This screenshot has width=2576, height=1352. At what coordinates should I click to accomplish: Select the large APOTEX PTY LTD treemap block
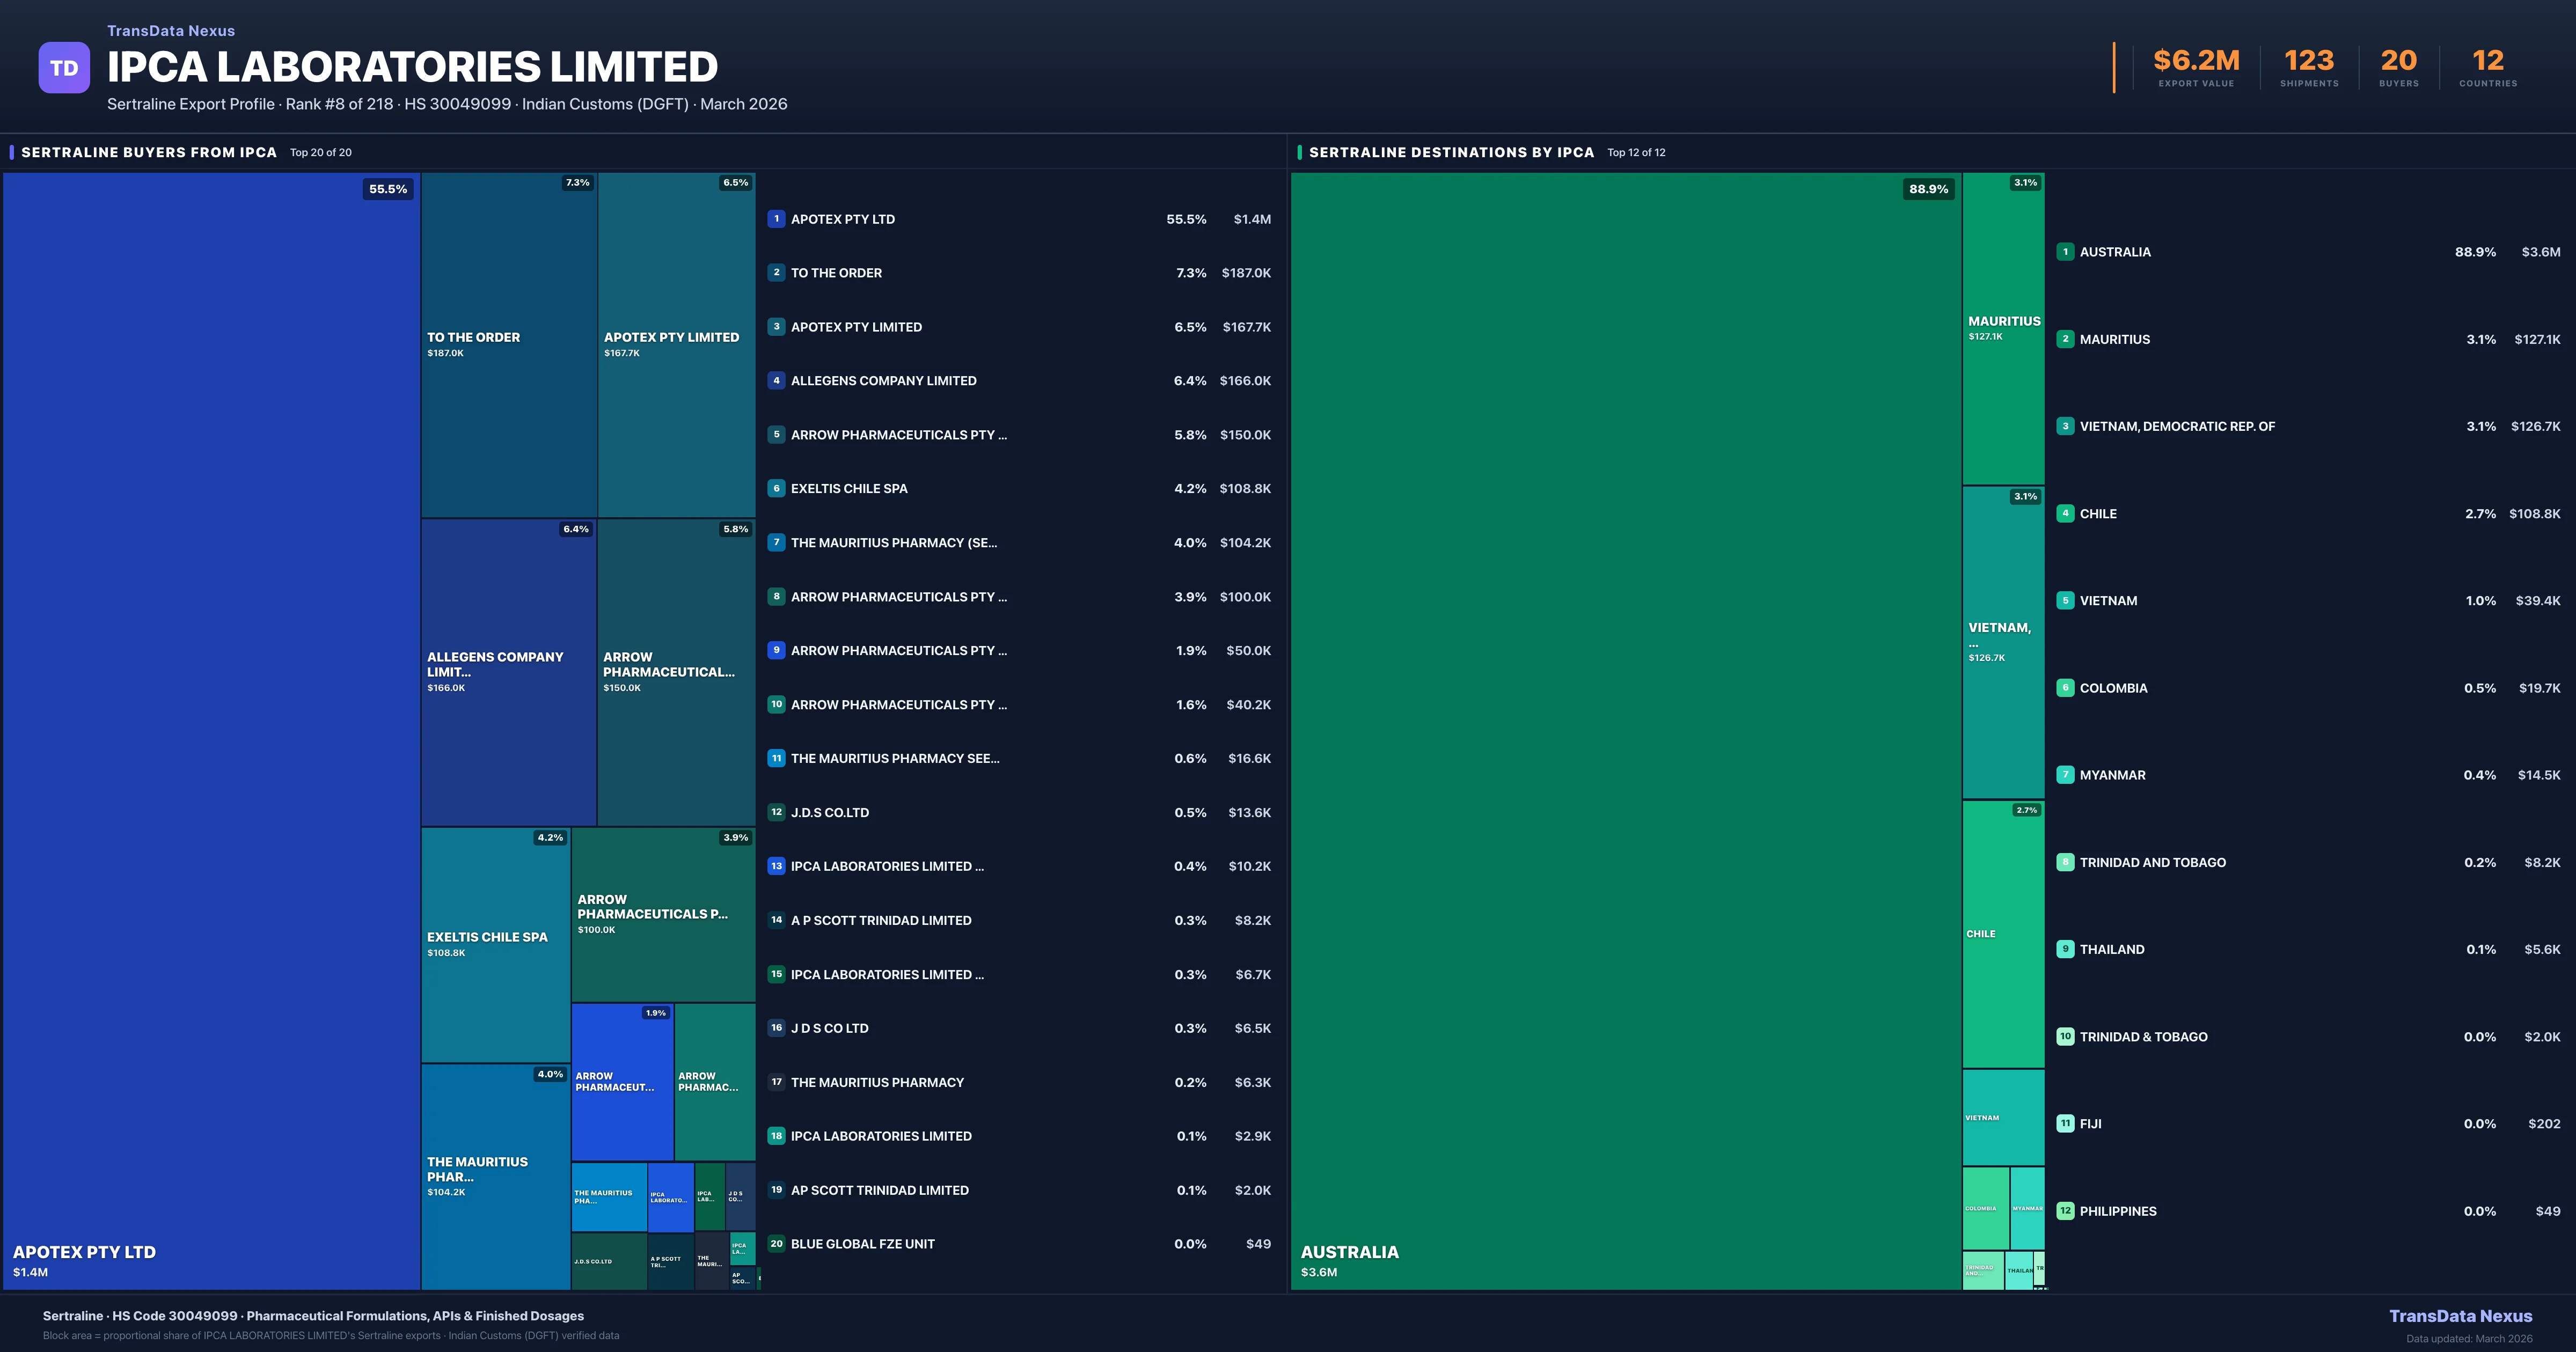210,730
